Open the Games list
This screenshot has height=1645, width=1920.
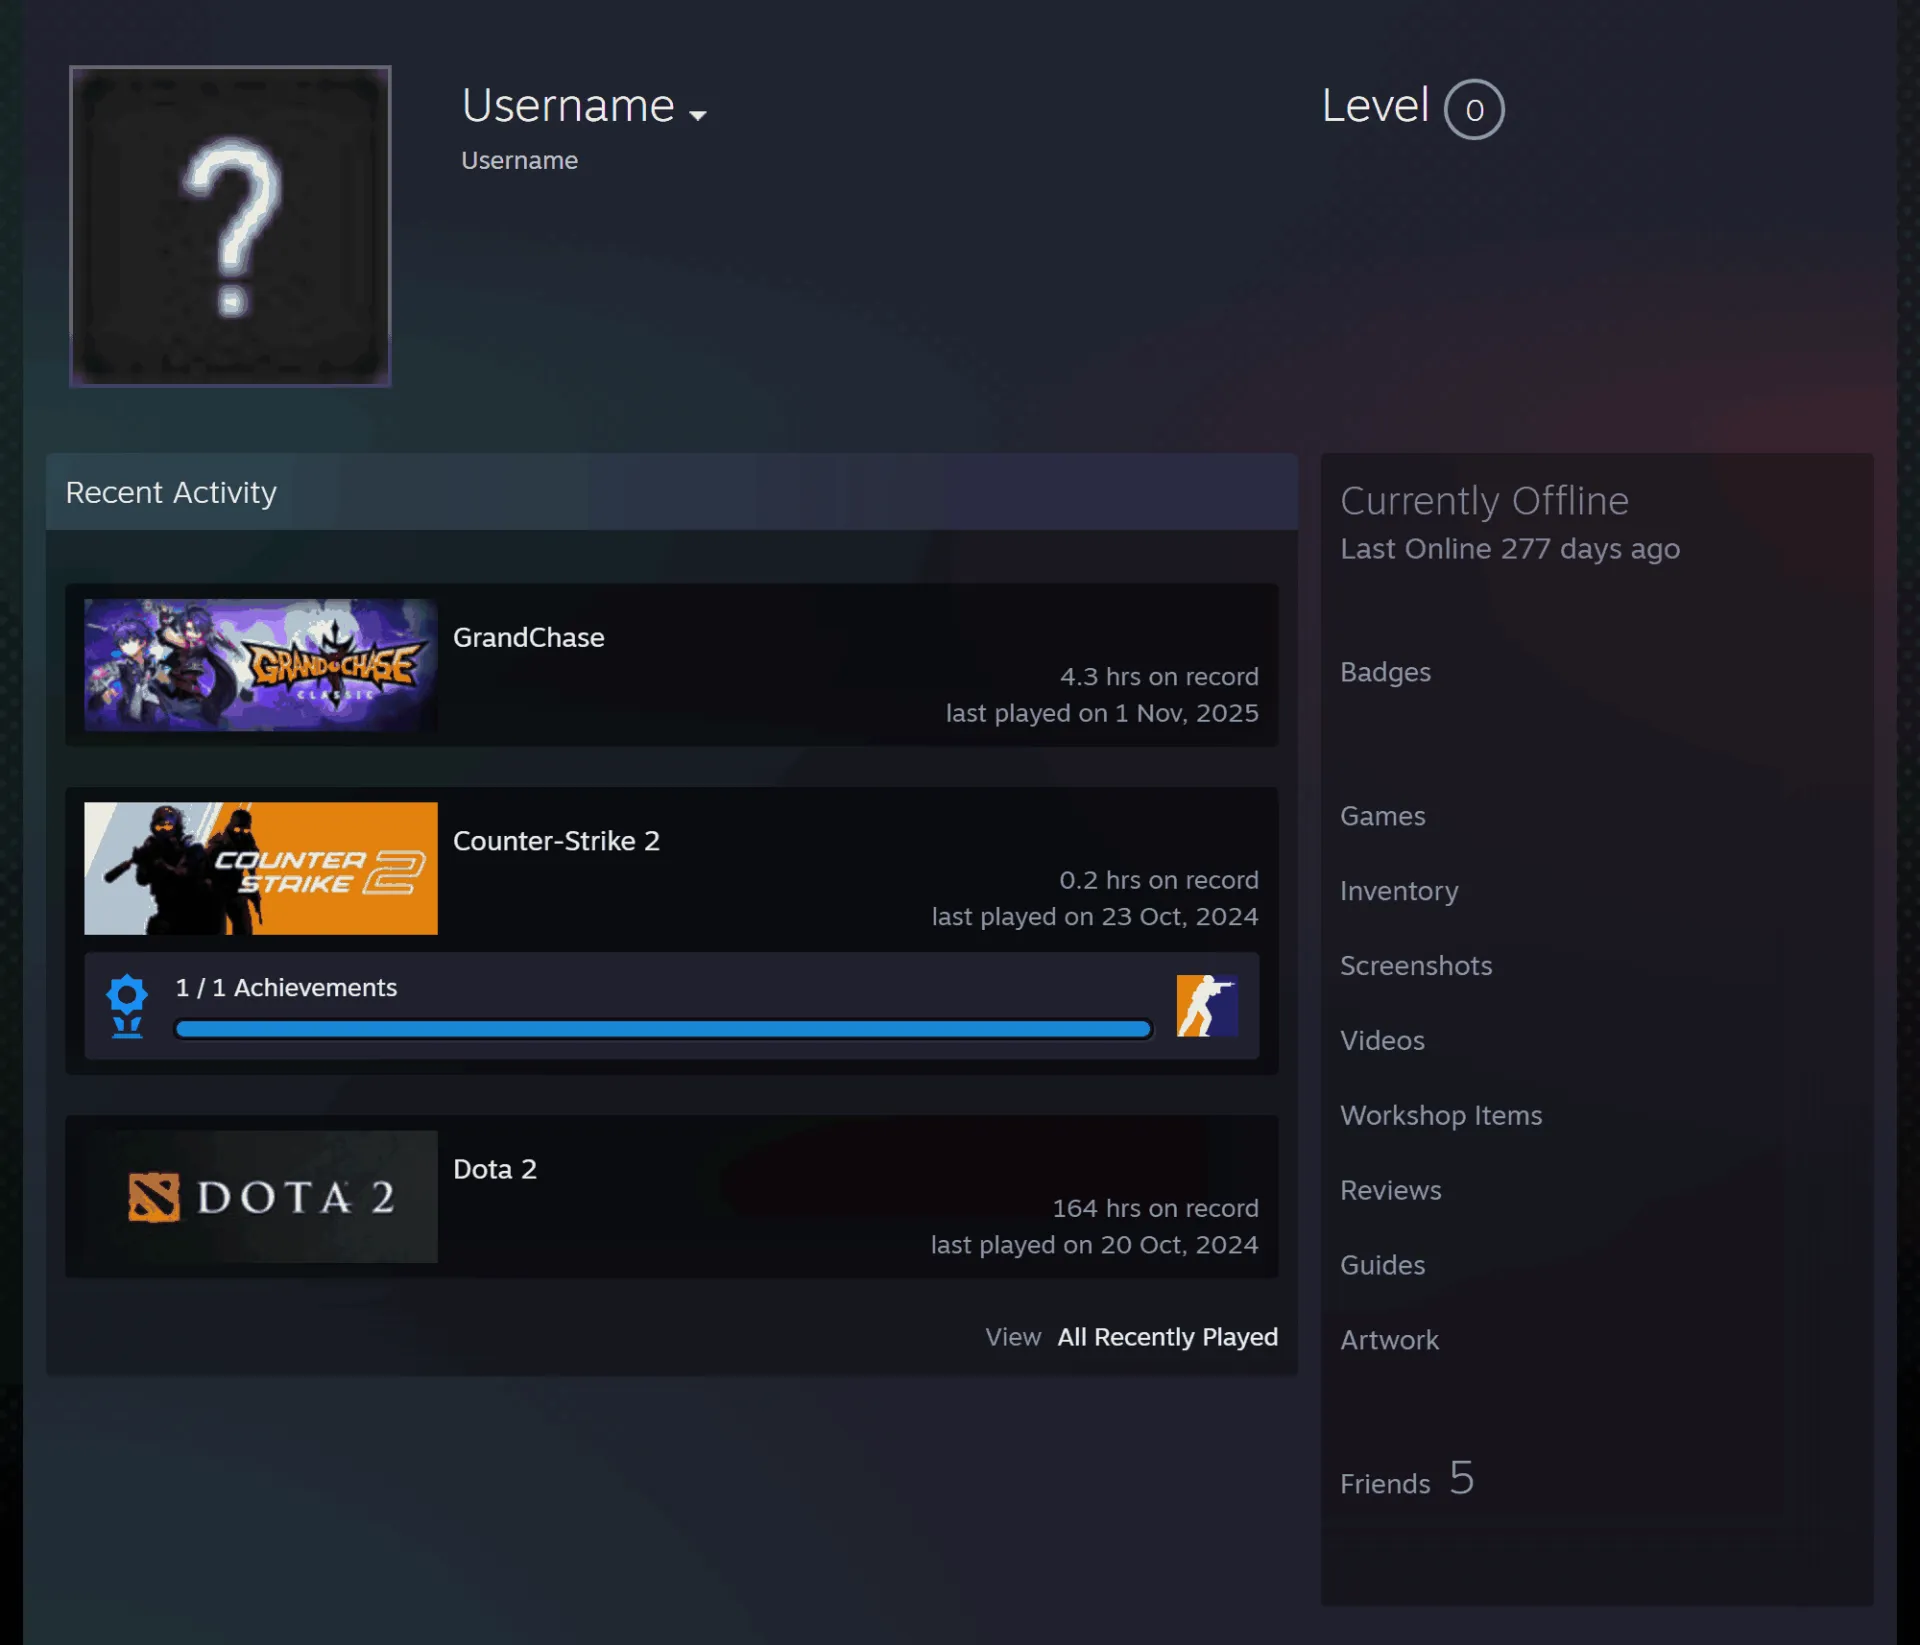pos(1382,816)
